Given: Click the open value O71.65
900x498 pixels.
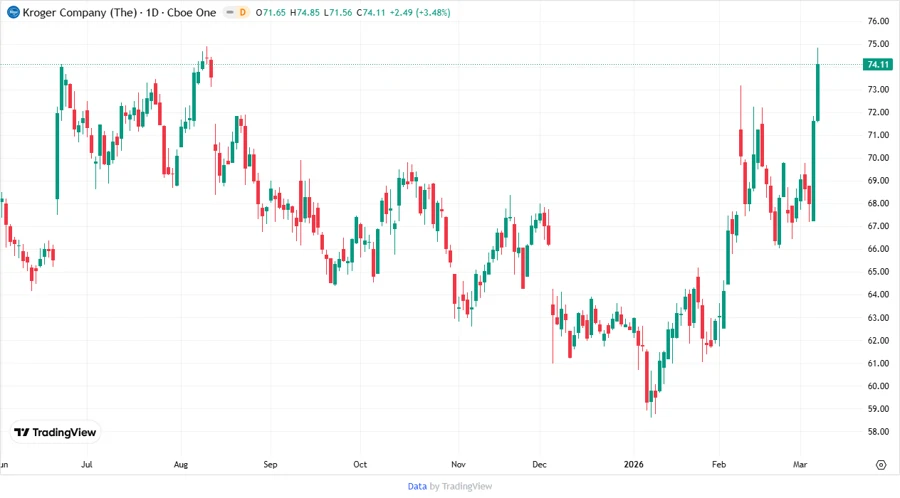Looking at the screenshot, I should [270, 12].
